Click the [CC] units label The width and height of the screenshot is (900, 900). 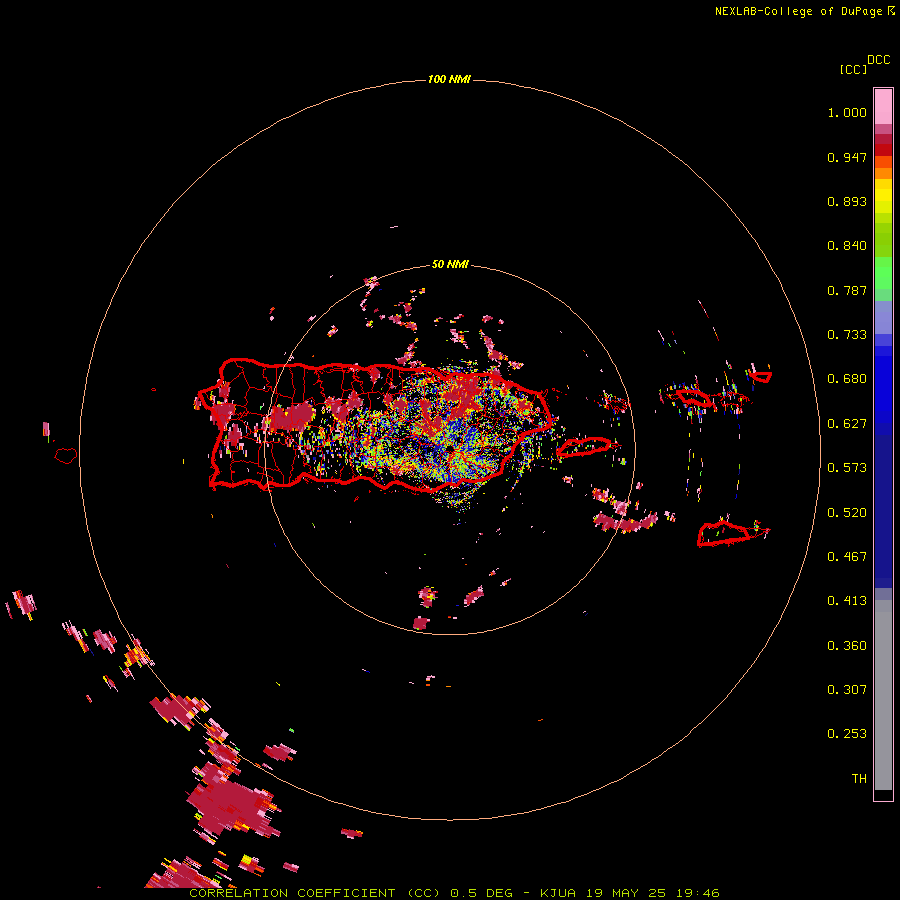(853, 69)
